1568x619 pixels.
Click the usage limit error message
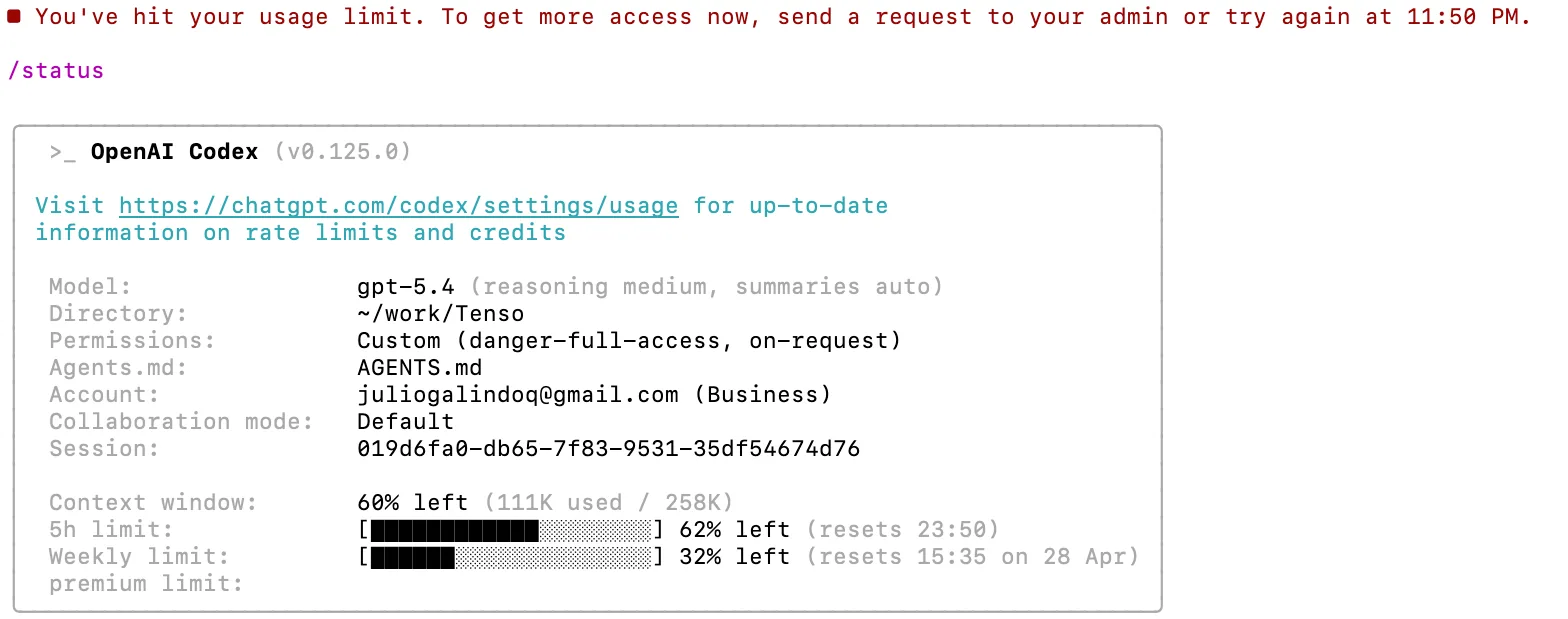coord(783,17)
